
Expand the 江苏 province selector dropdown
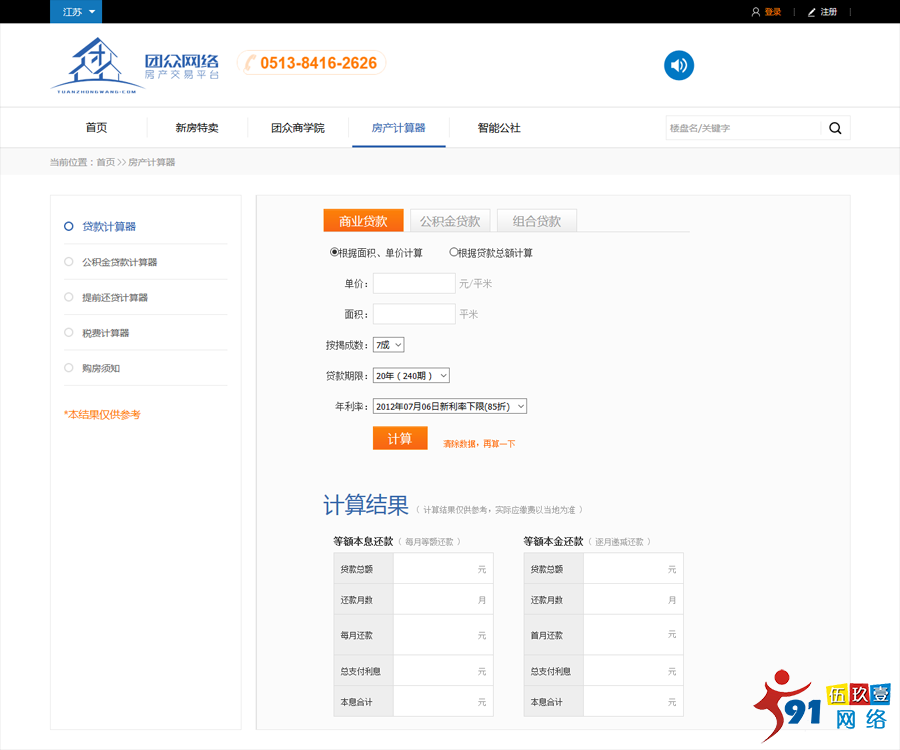(x=75, y=12)
